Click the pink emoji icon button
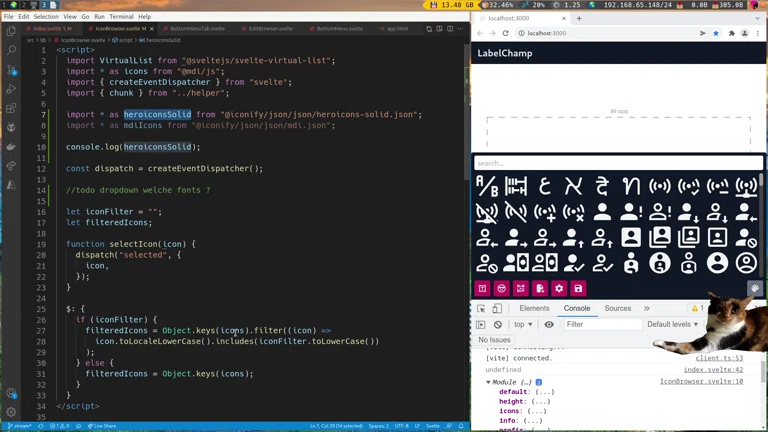 click(x=502, y=288)
